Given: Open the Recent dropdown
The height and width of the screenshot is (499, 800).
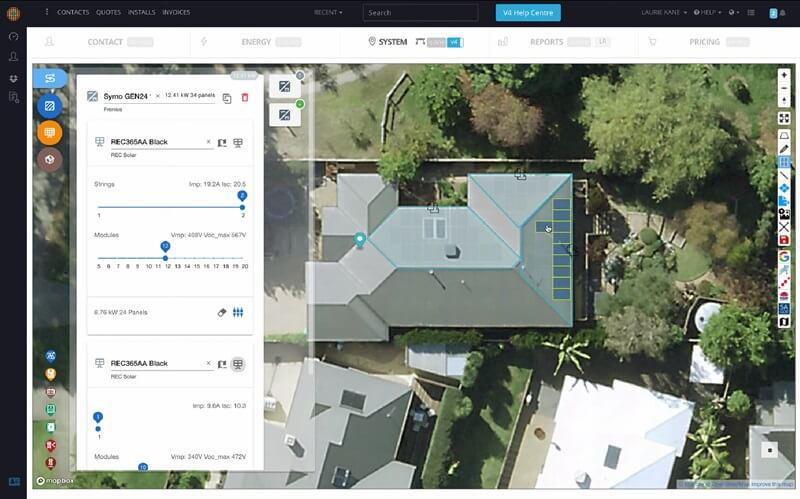Looking at the screenshot, I should [327, 12].
